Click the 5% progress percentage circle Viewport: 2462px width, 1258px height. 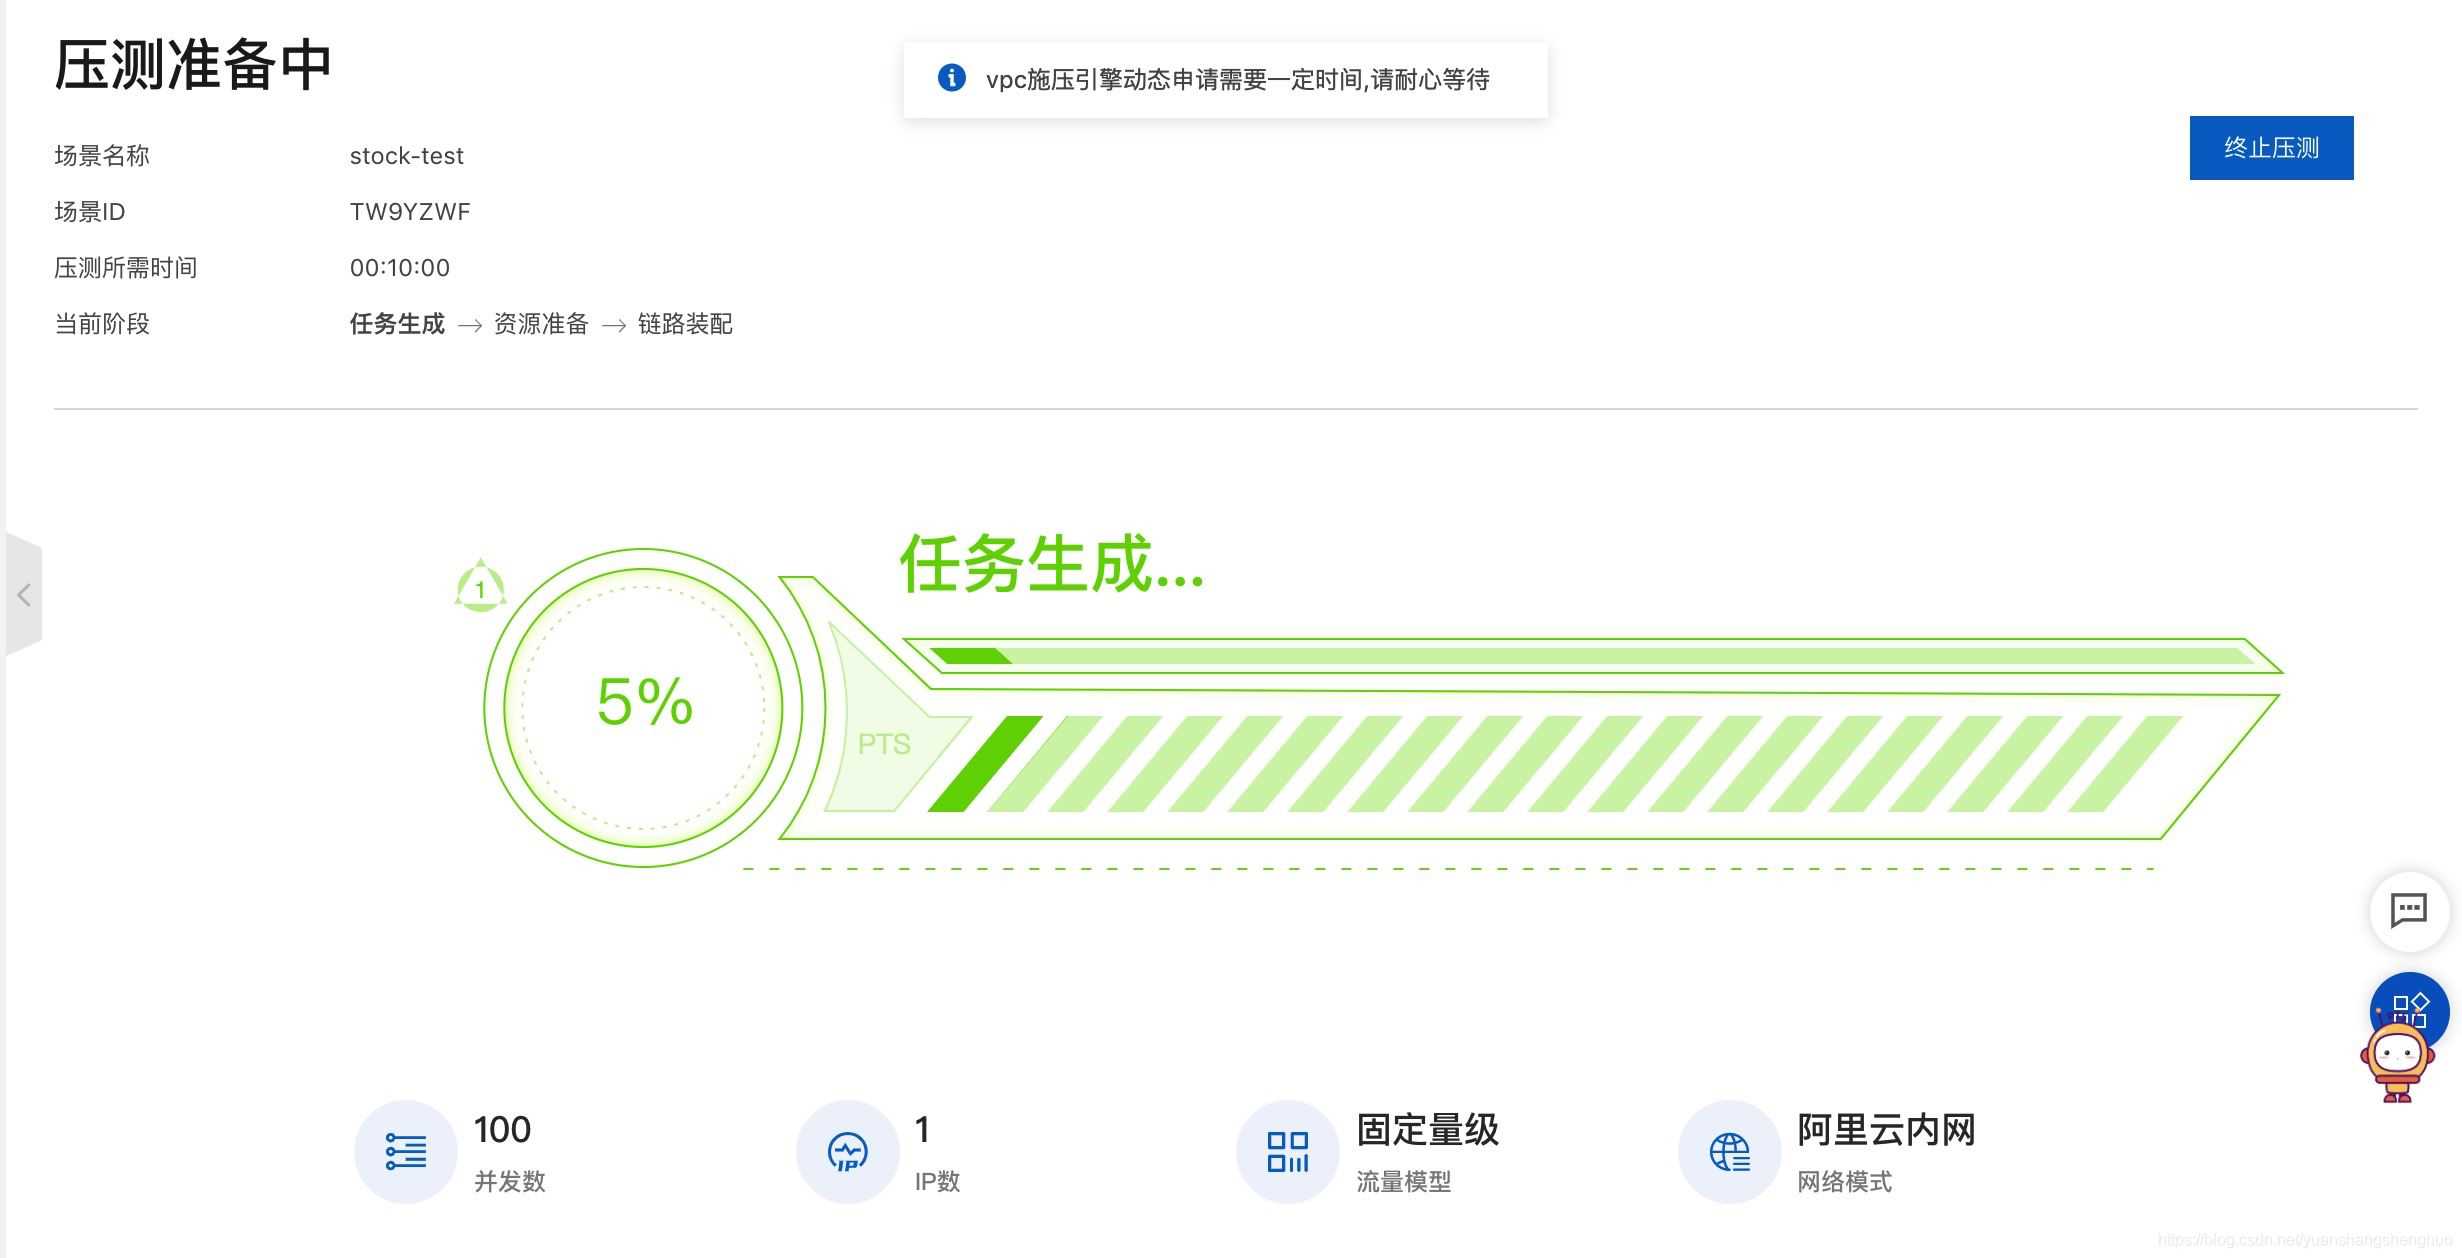(x=644, y=703)
